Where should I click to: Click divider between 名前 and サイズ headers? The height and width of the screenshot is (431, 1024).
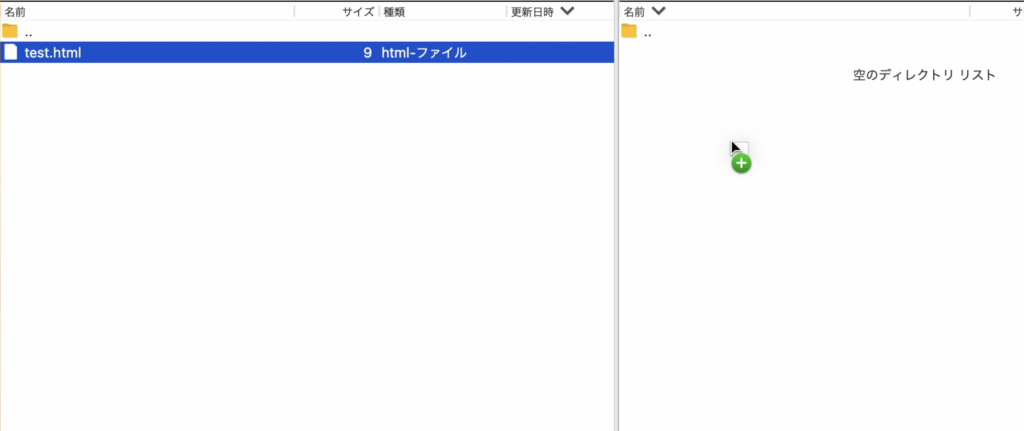(294, 11)
